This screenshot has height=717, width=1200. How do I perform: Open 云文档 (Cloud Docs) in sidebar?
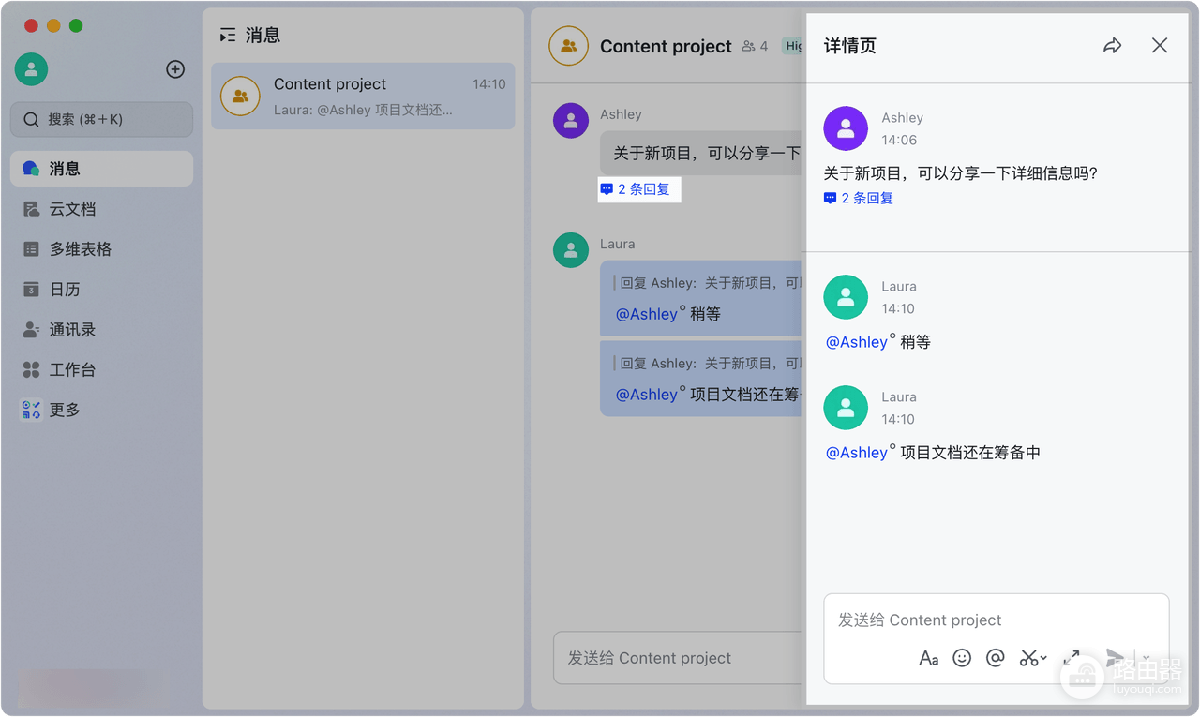pos(101,209)
